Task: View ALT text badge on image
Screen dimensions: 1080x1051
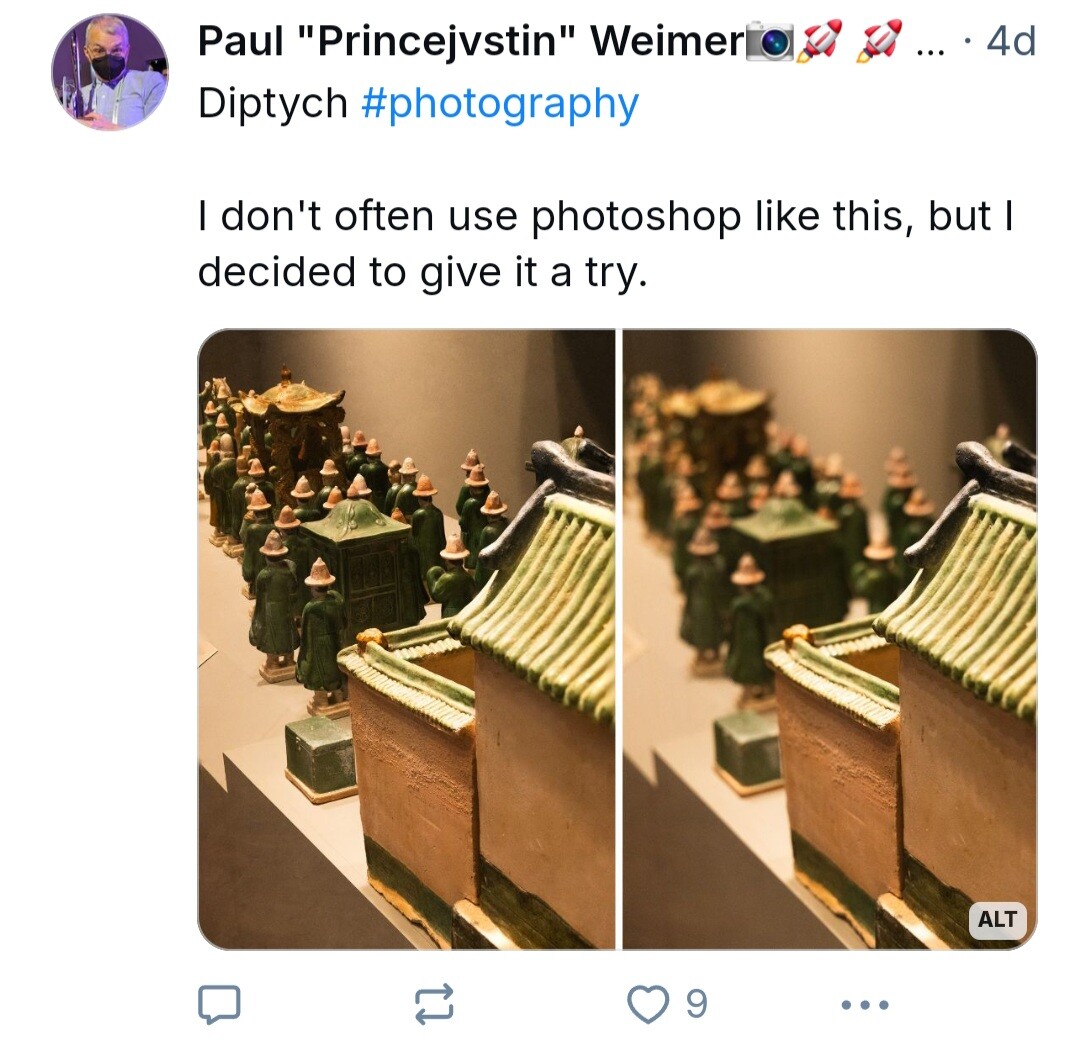Action: point(997,919)
